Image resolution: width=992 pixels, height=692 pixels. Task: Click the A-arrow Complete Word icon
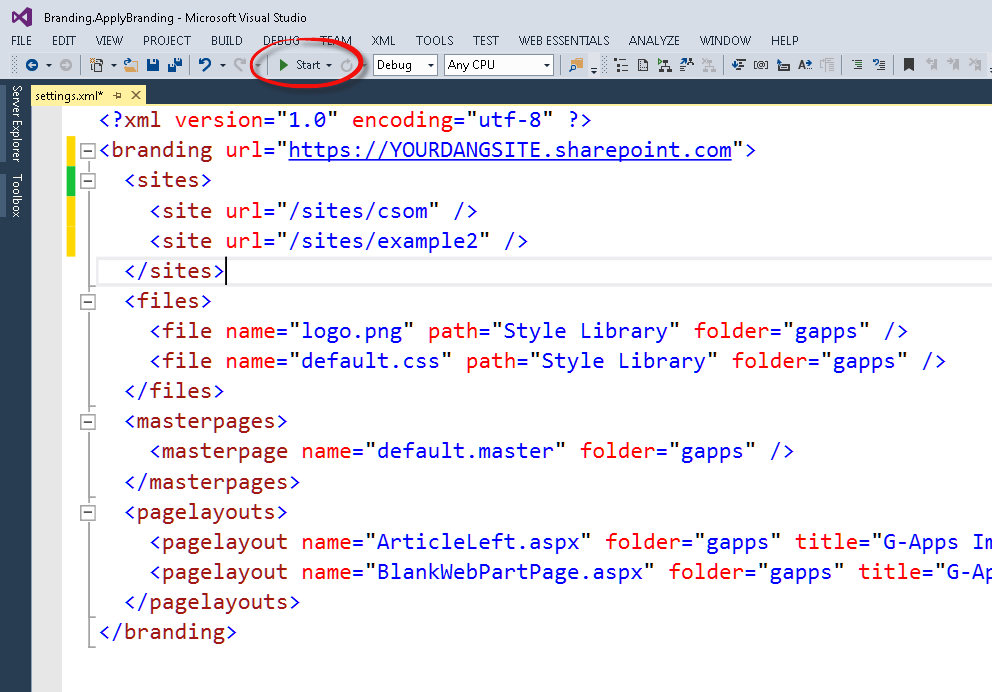click(x=805, y=65)
